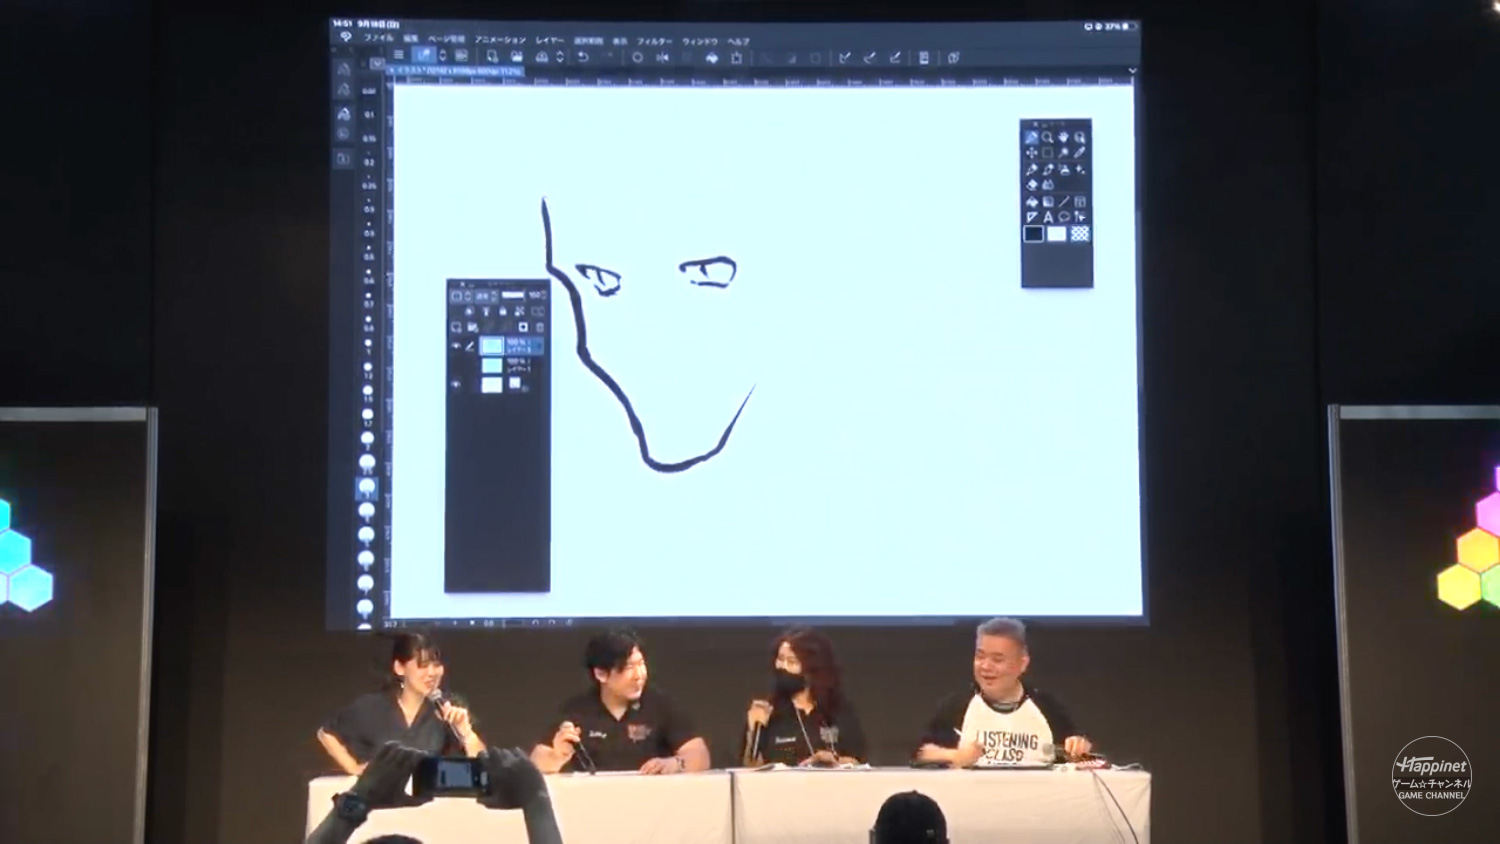
Task: Open the フィルター (Filter) menu
Action: pyautogui.click(x=654, y=41)
